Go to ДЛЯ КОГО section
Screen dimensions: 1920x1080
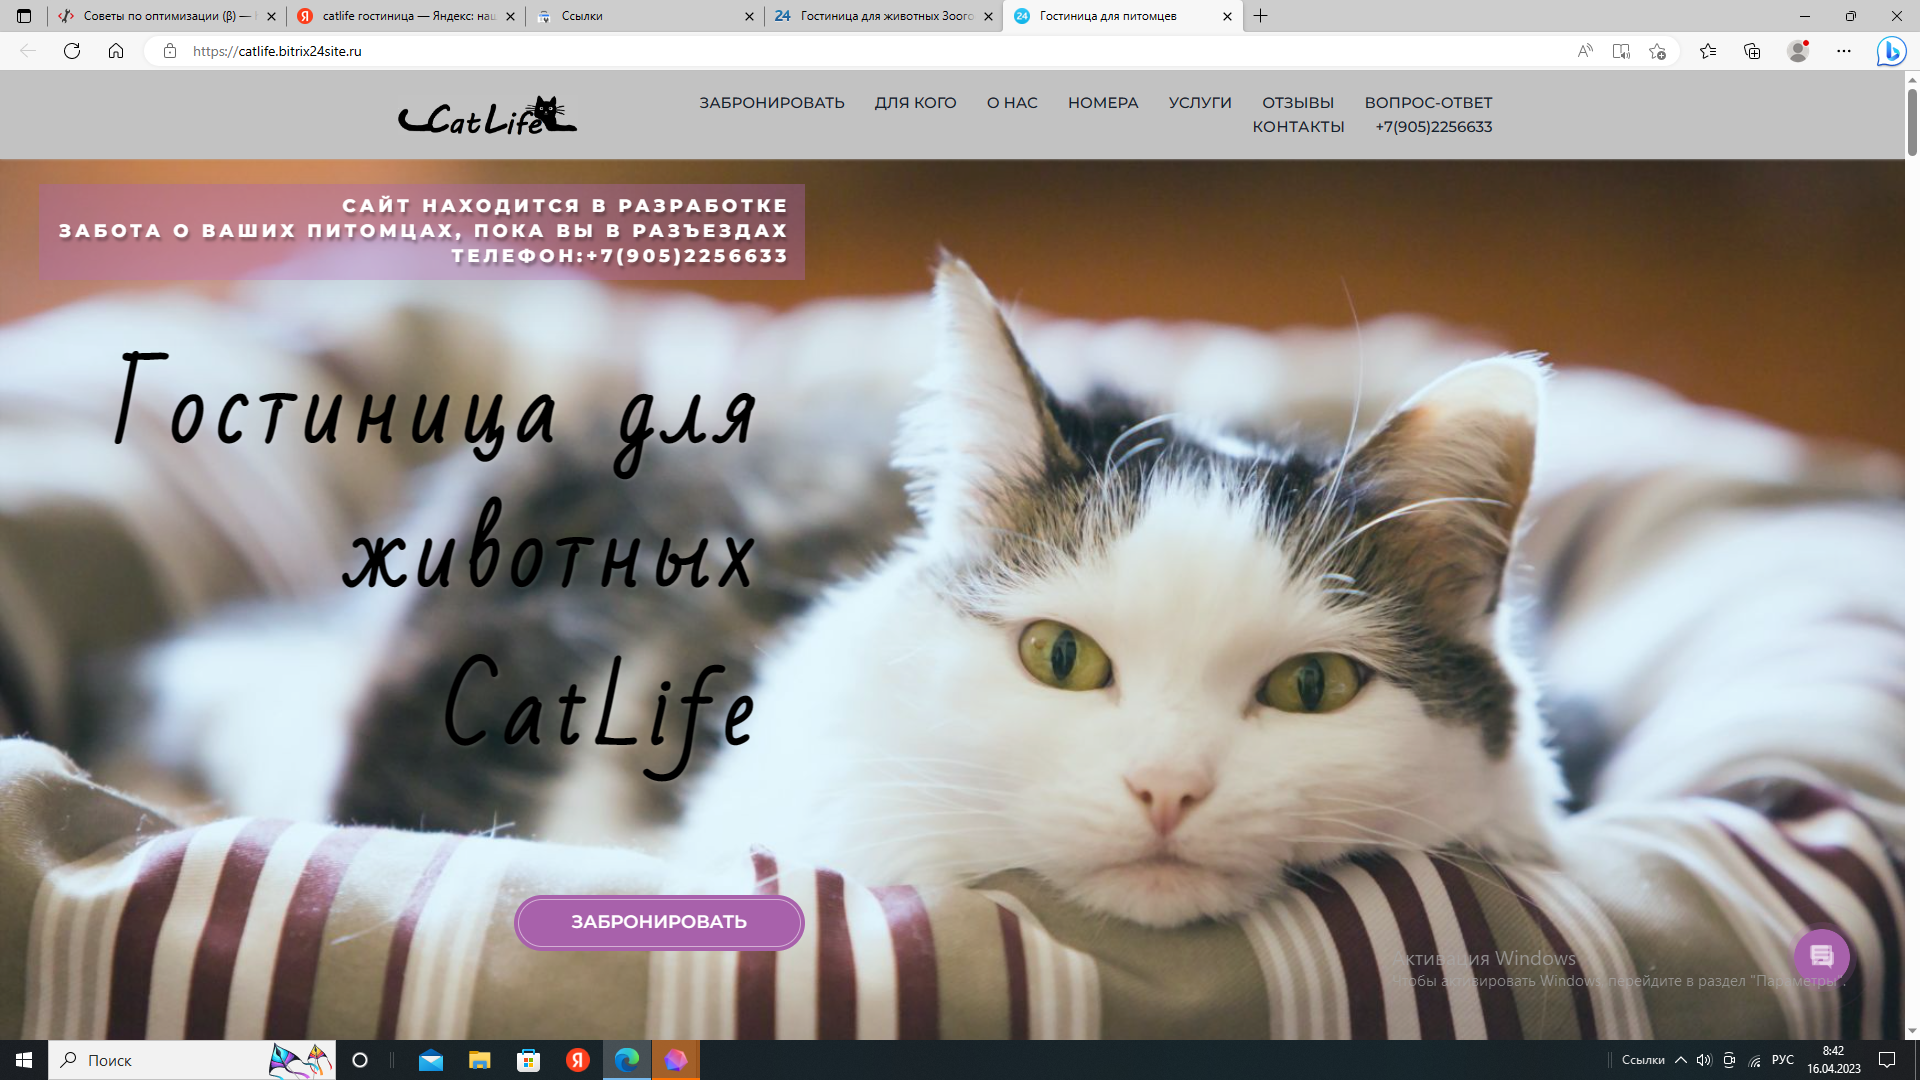pyautogui.click(x=915, y=103)
